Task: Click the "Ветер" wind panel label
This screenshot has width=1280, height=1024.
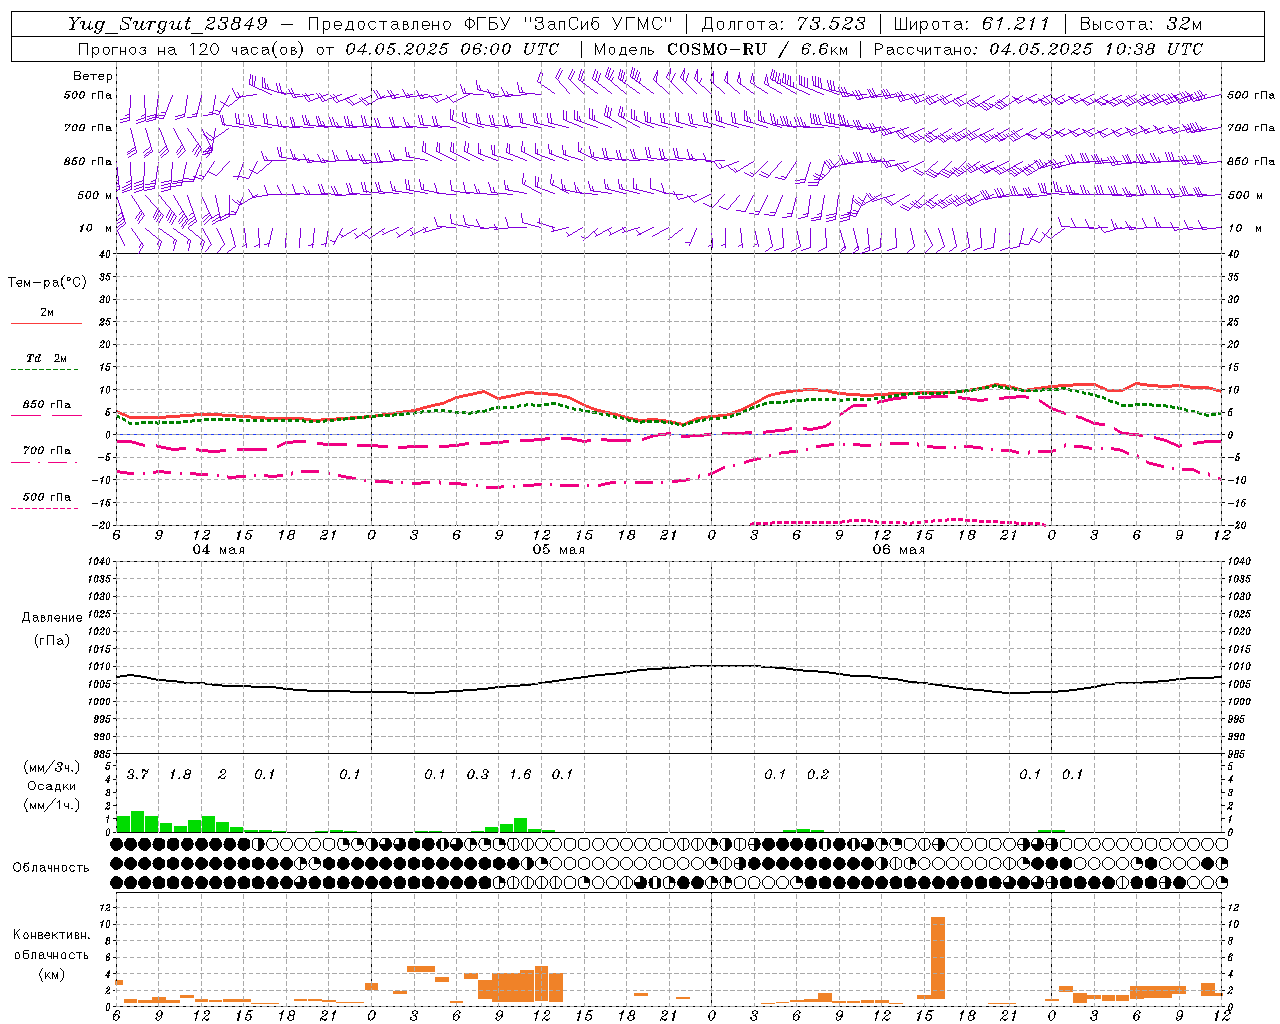Action: click(93, 76)
